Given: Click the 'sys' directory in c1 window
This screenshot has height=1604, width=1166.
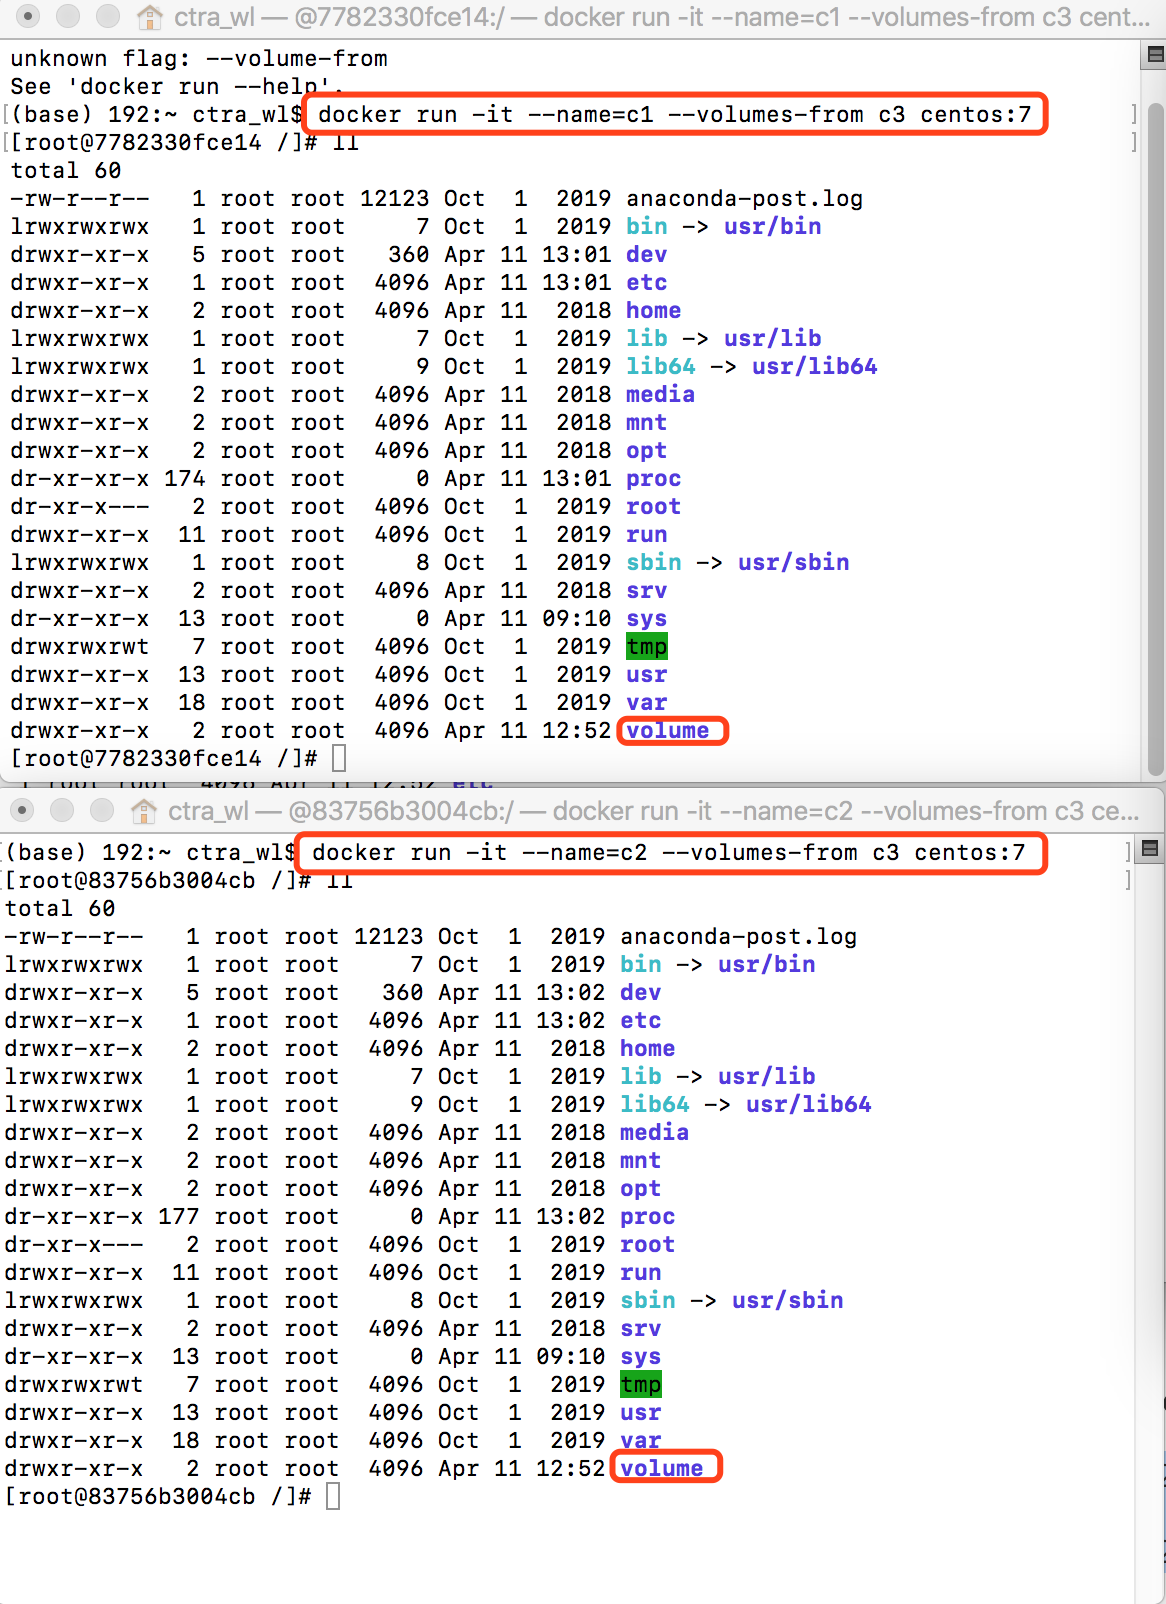Looking at the screenshot, I should tap(647, 619).
